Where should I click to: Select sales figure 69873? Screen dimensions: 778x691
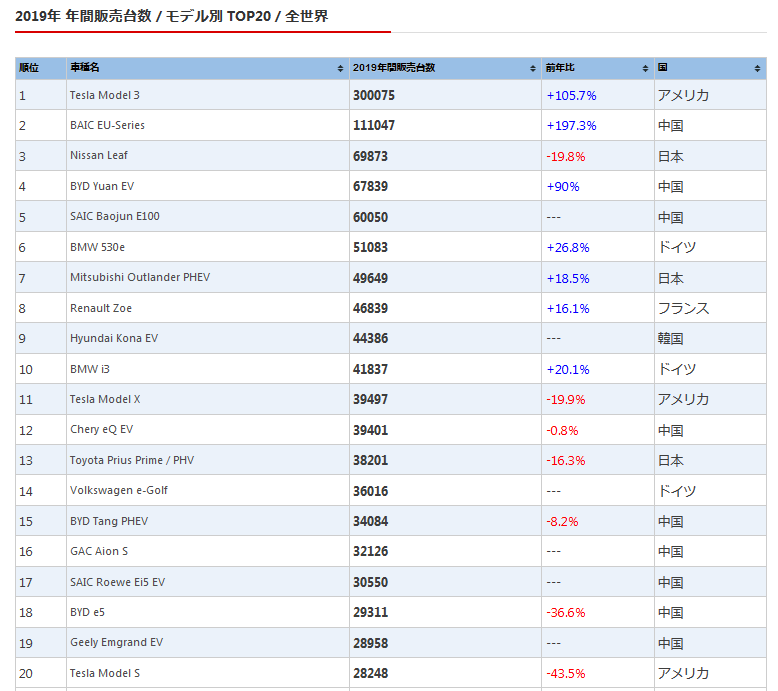pos(370,156)
